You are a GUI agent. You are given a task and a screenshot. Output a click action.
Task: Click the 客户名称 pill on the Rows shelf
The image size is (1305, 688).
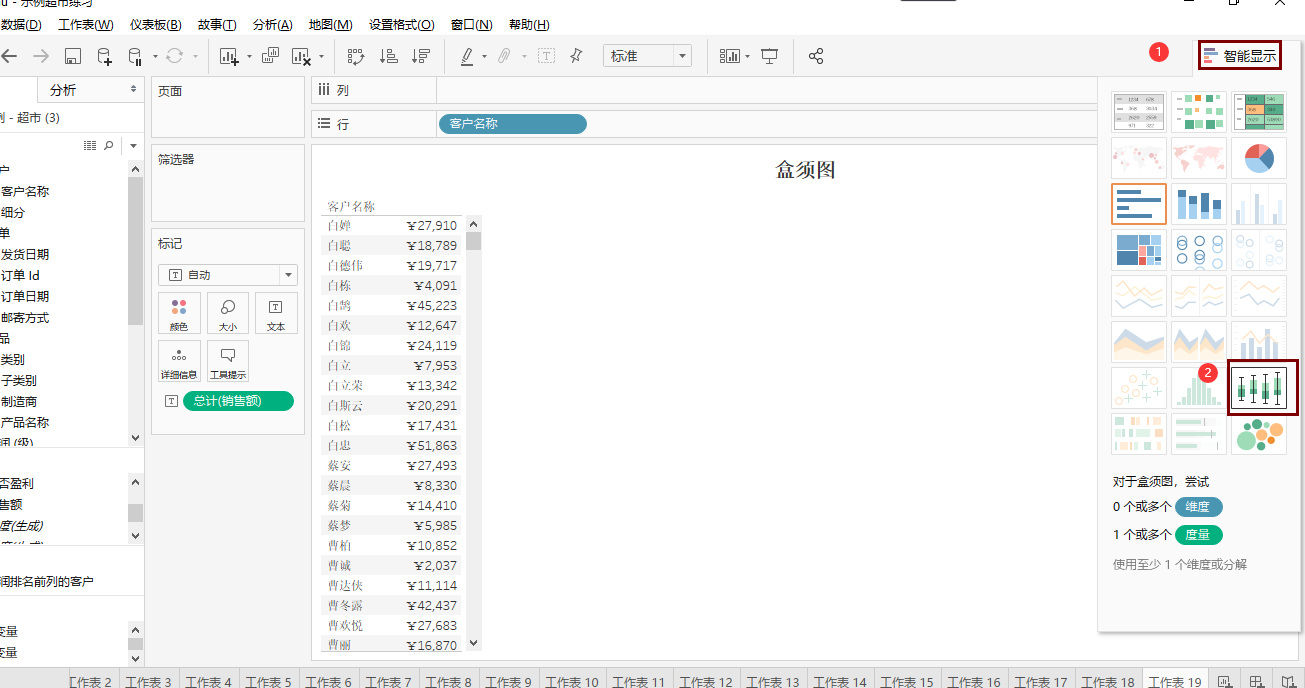pyautogui.click(x=512, y=124)
